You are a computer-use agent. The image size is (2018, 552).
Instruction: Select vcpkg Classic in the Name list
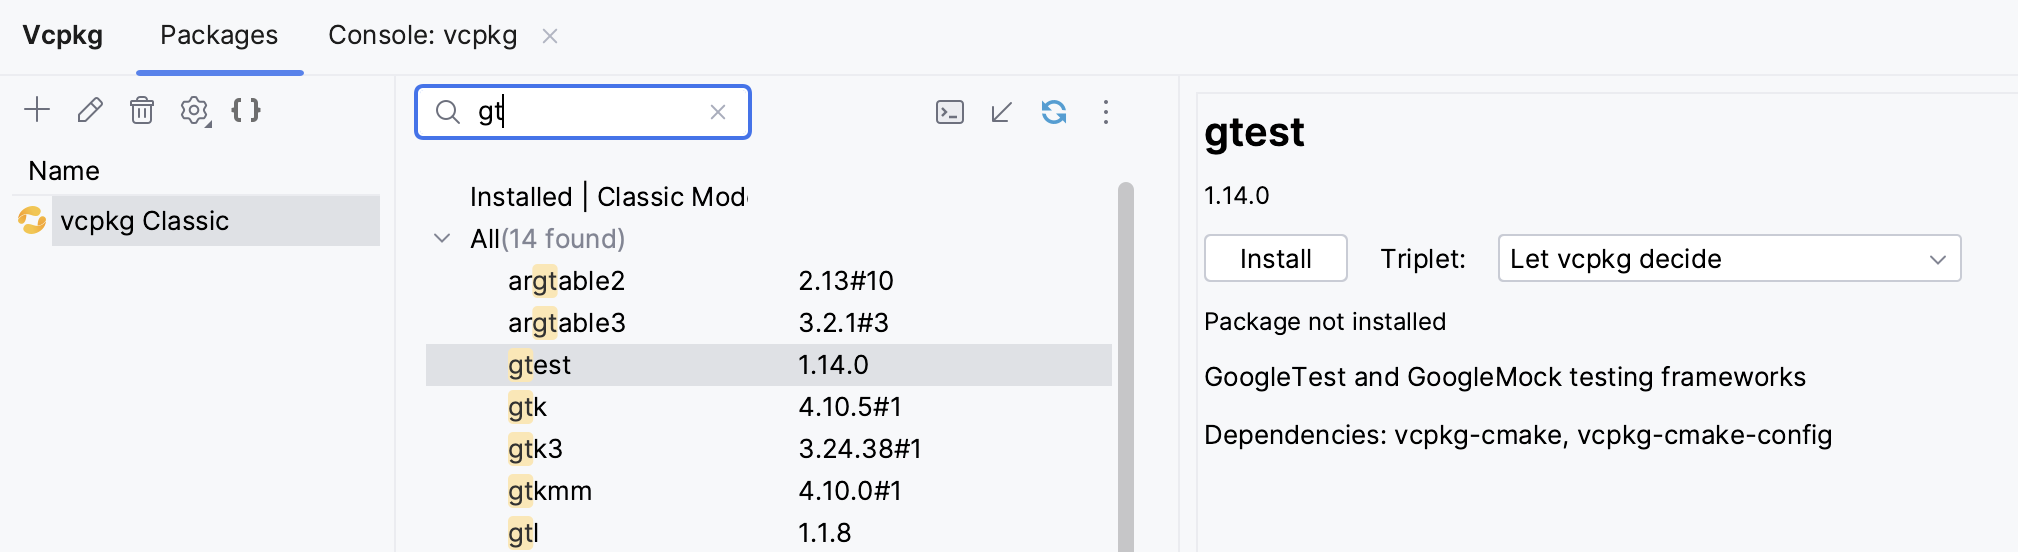tap(145, 221)
